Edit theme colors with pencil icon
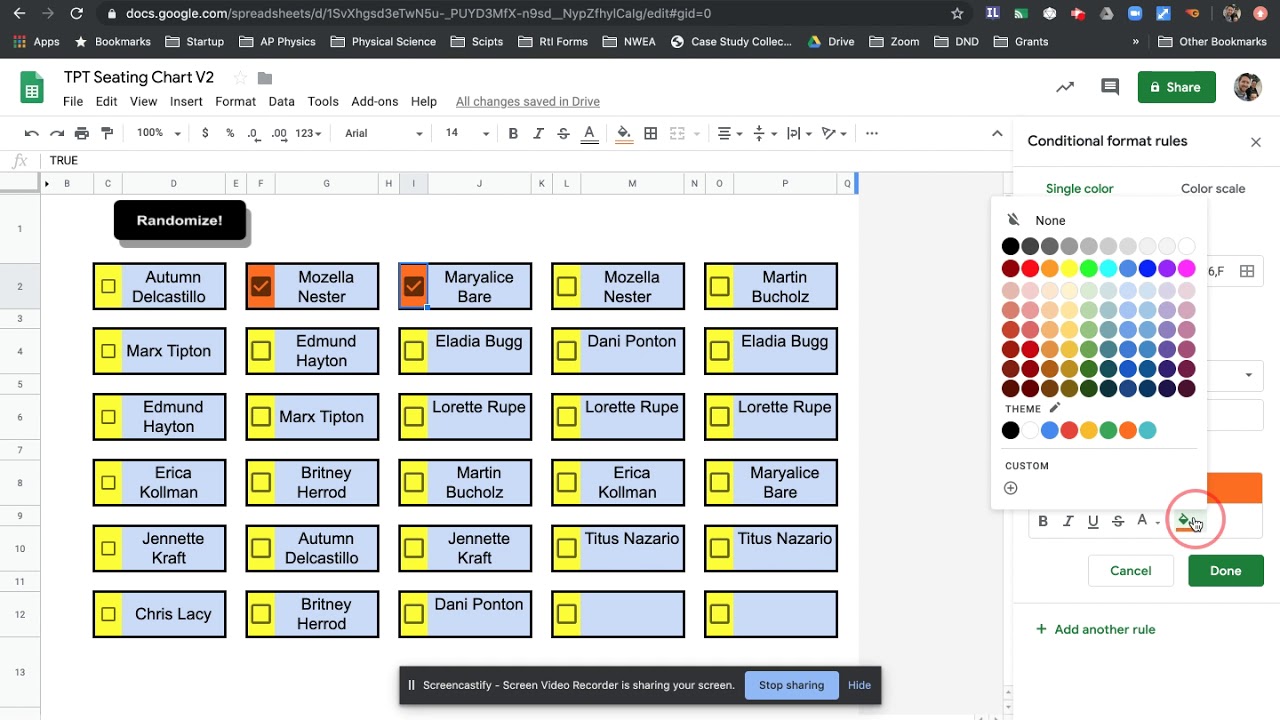The image size is (1280, 720). [1054, 408]
